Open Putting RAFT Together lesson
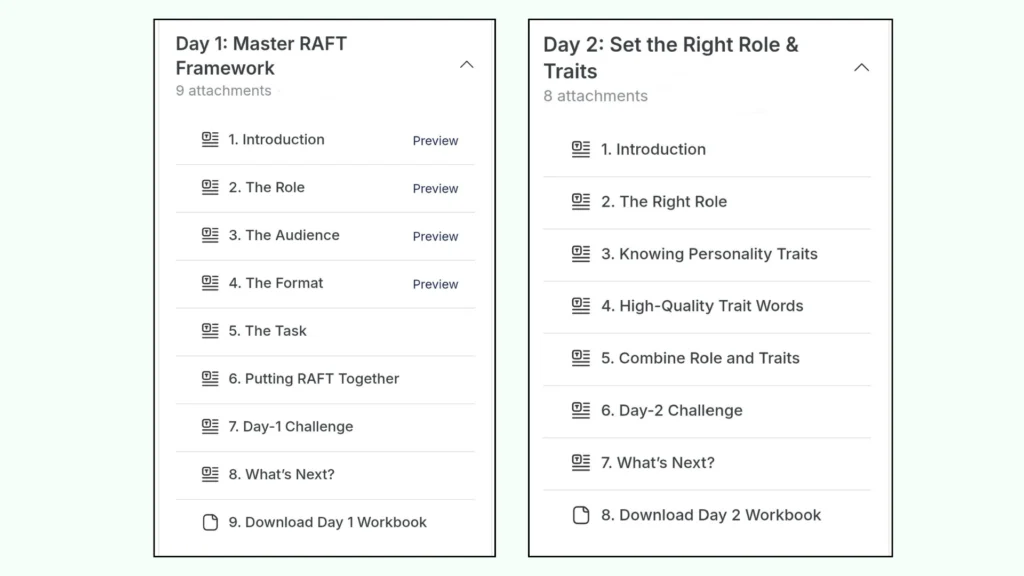Viewport: 1024px width, 576px height. 313,379
